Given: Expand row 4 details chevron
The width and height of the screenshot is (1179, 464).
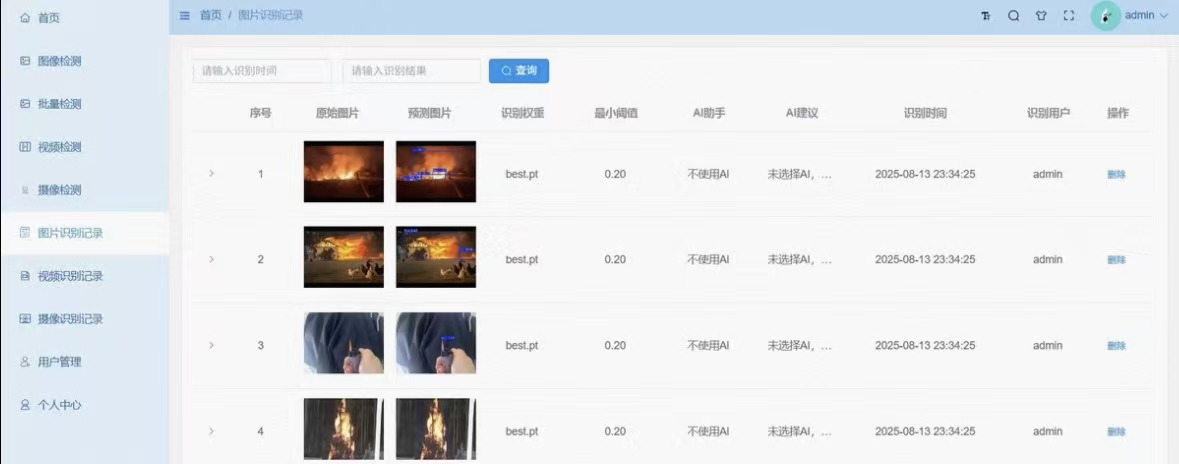Looking at the screenshot, I should tap(211, 431).
